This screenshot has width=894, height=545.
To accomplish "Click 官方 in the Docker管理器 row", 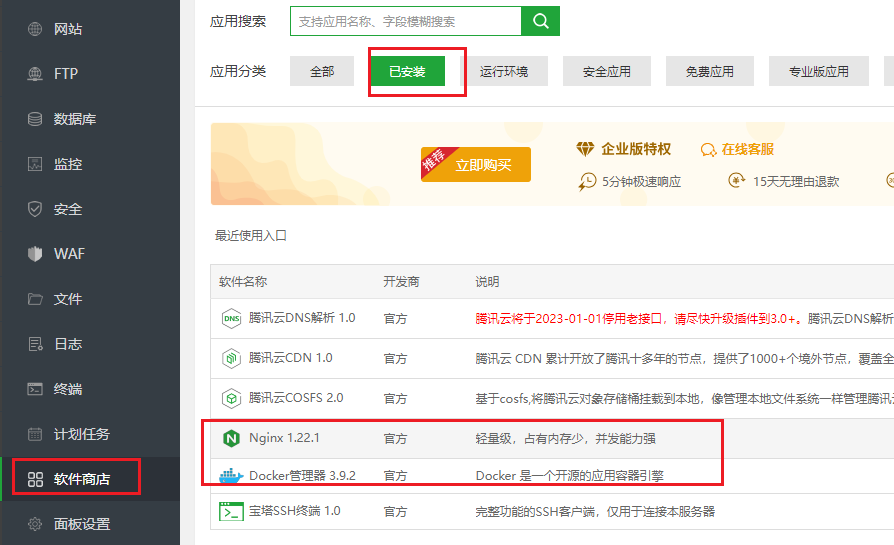I will coord(395,475).
